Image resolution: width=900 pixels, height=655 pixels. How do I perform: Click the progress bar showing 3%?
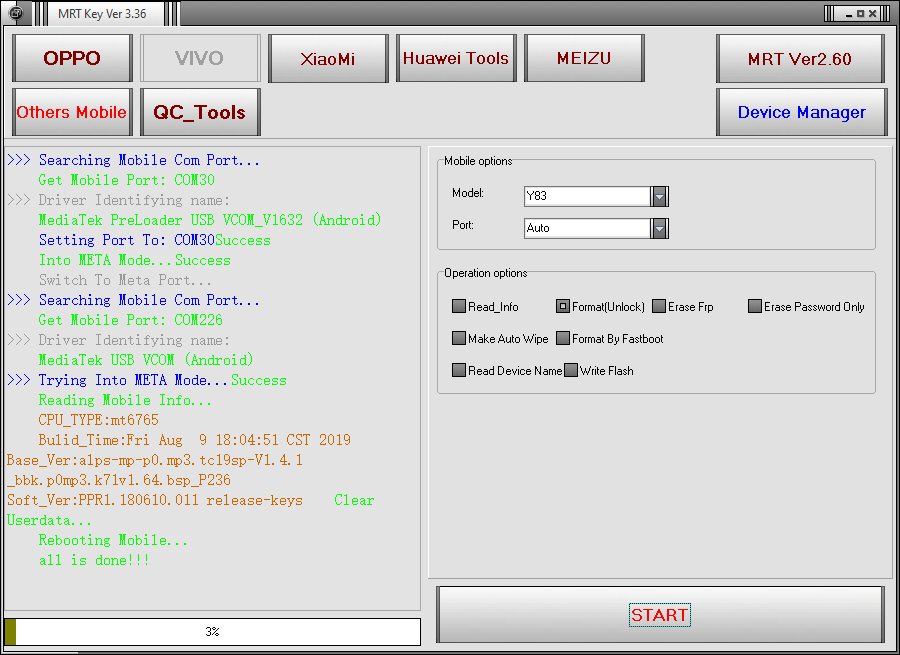click(212, 632)
